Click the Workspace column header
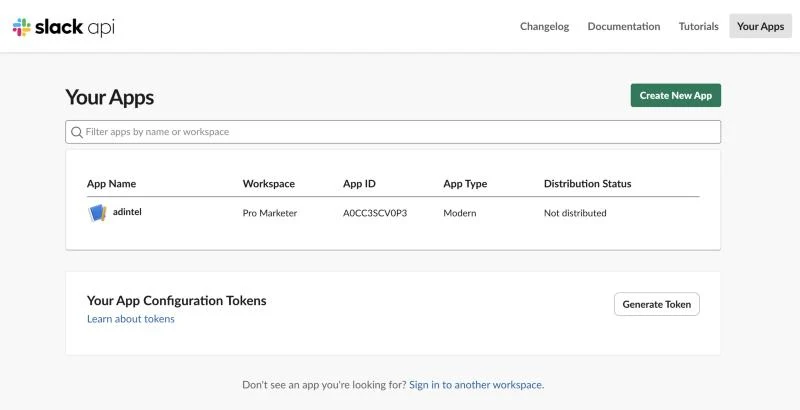 coord(268,184)
